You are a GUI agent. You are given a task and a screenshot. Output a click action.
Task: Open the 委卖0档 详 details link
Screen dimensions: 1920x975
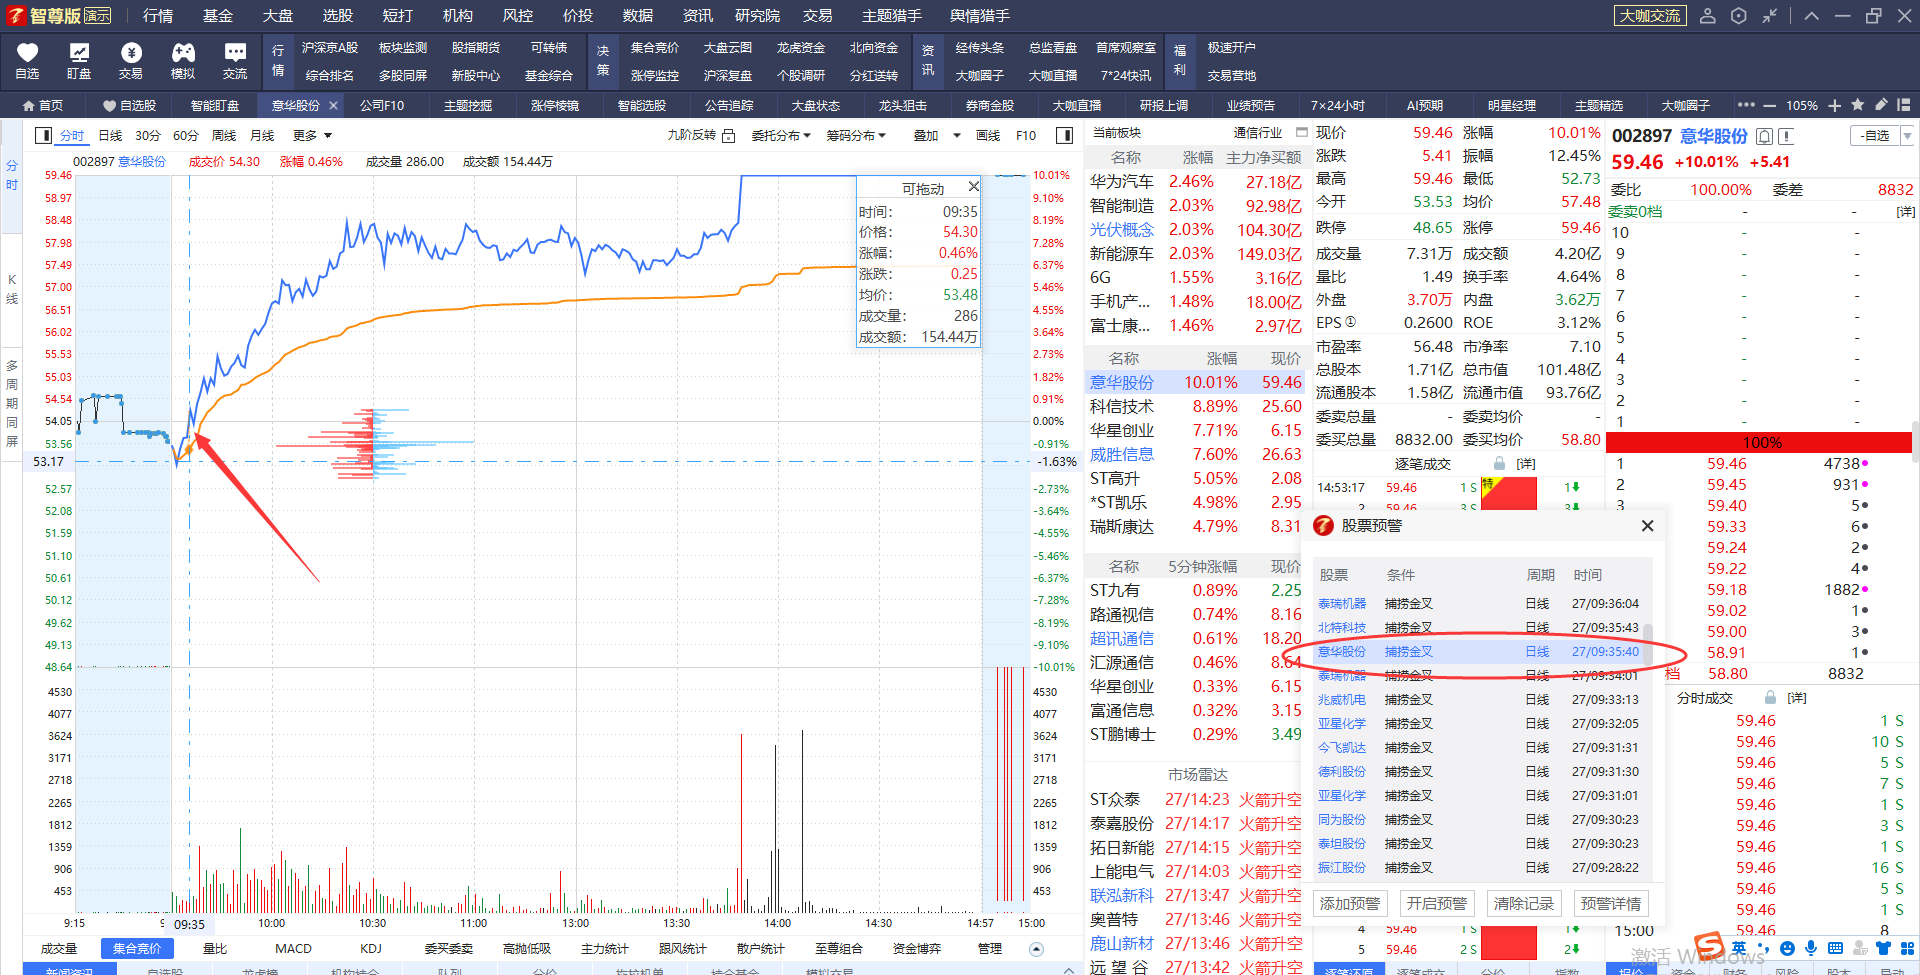pos(1906,212)
